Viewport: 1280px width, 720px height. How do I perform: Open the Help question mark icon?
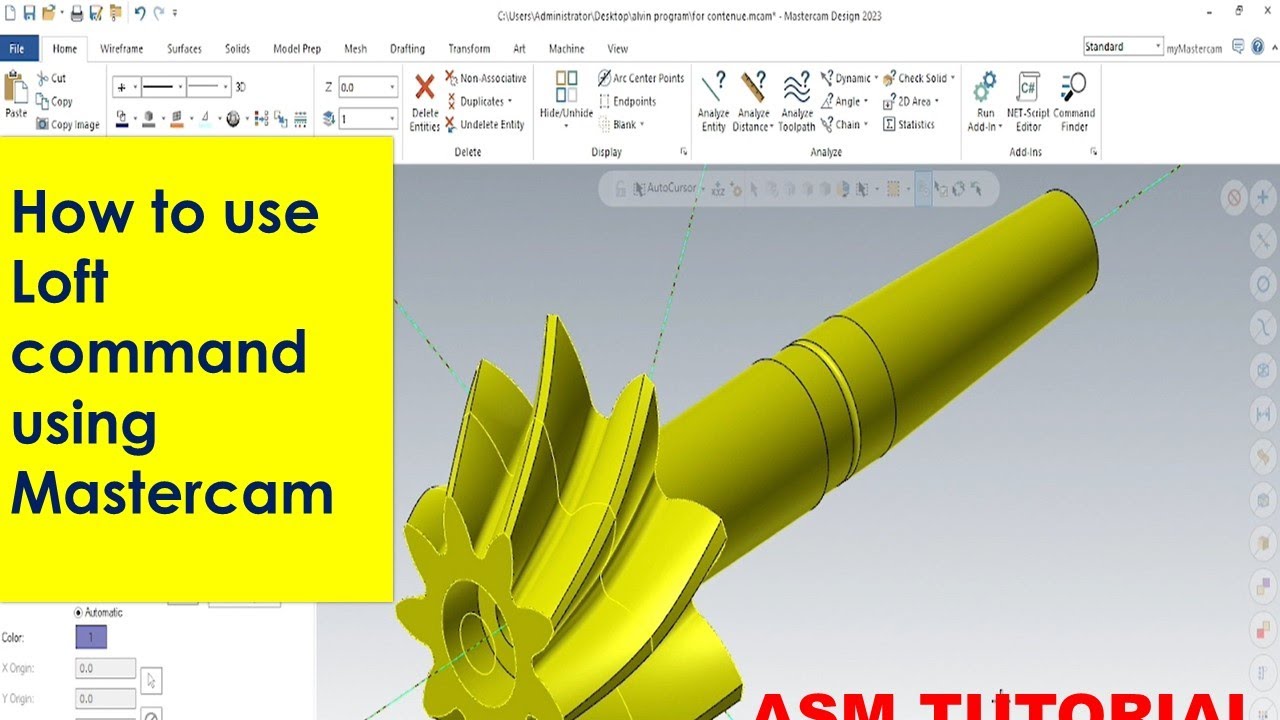point(1257,47)
